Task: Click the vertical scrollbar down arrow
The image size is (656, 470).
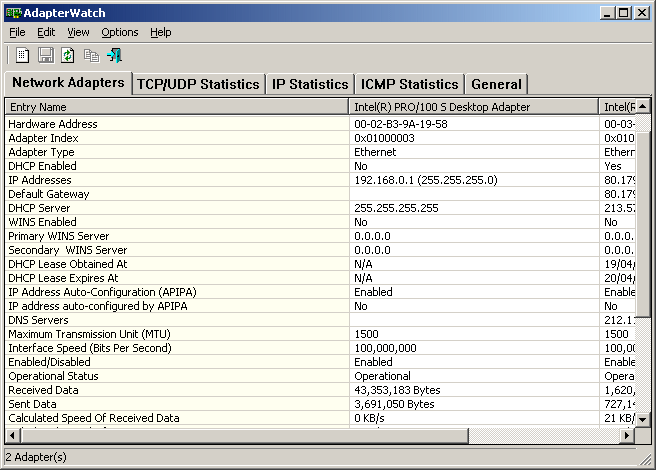Action: [x=644, y=420]
